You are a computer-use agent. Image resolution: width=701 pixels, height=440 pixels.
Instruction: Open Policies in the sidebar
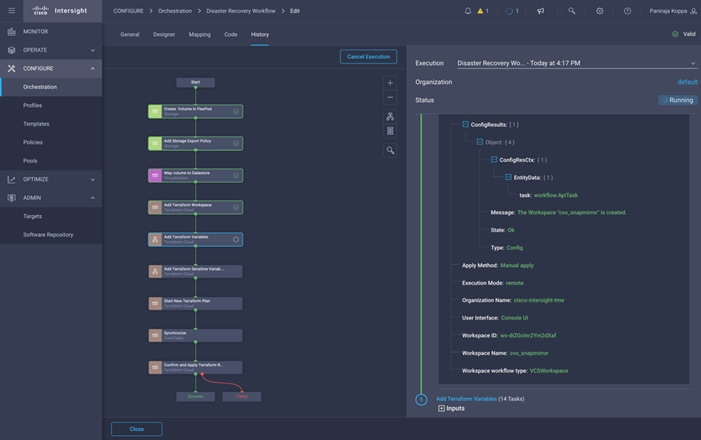pyautogui.click(x=51, y=142)
